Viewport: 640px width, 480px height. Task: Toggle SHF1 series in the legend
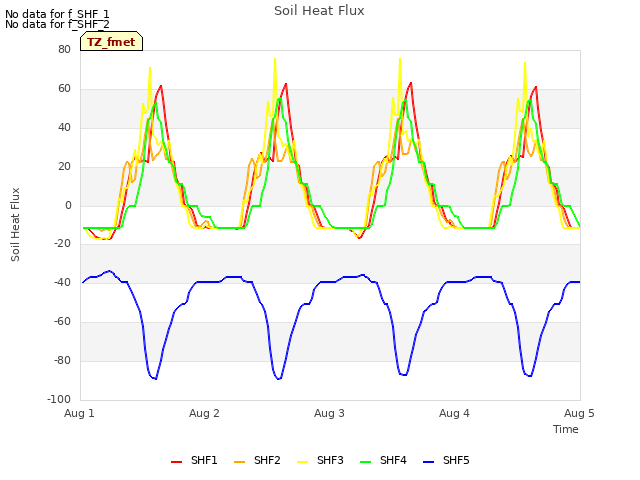point(194,460)
